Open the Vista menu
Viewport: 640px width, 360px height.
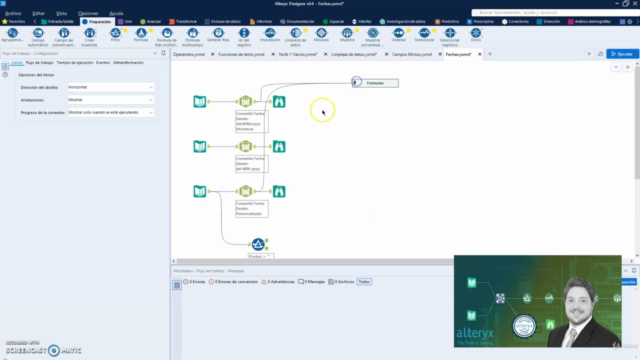coord(61,13)
